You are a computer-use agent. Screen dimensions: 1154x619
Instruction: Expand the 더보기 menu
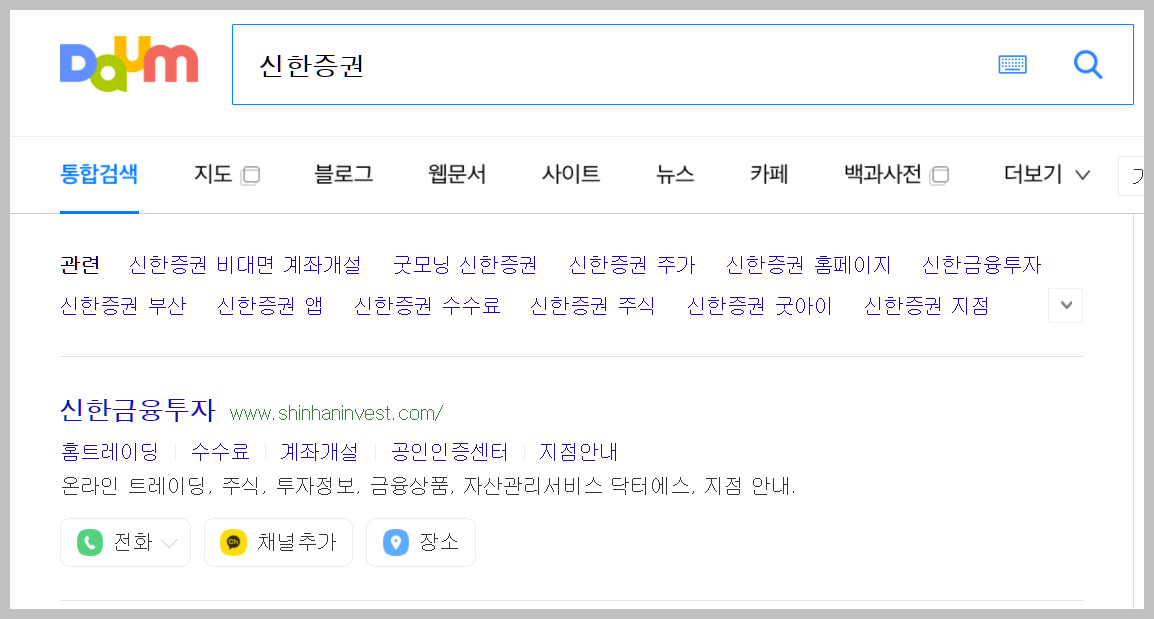[x=1046, y=174]
